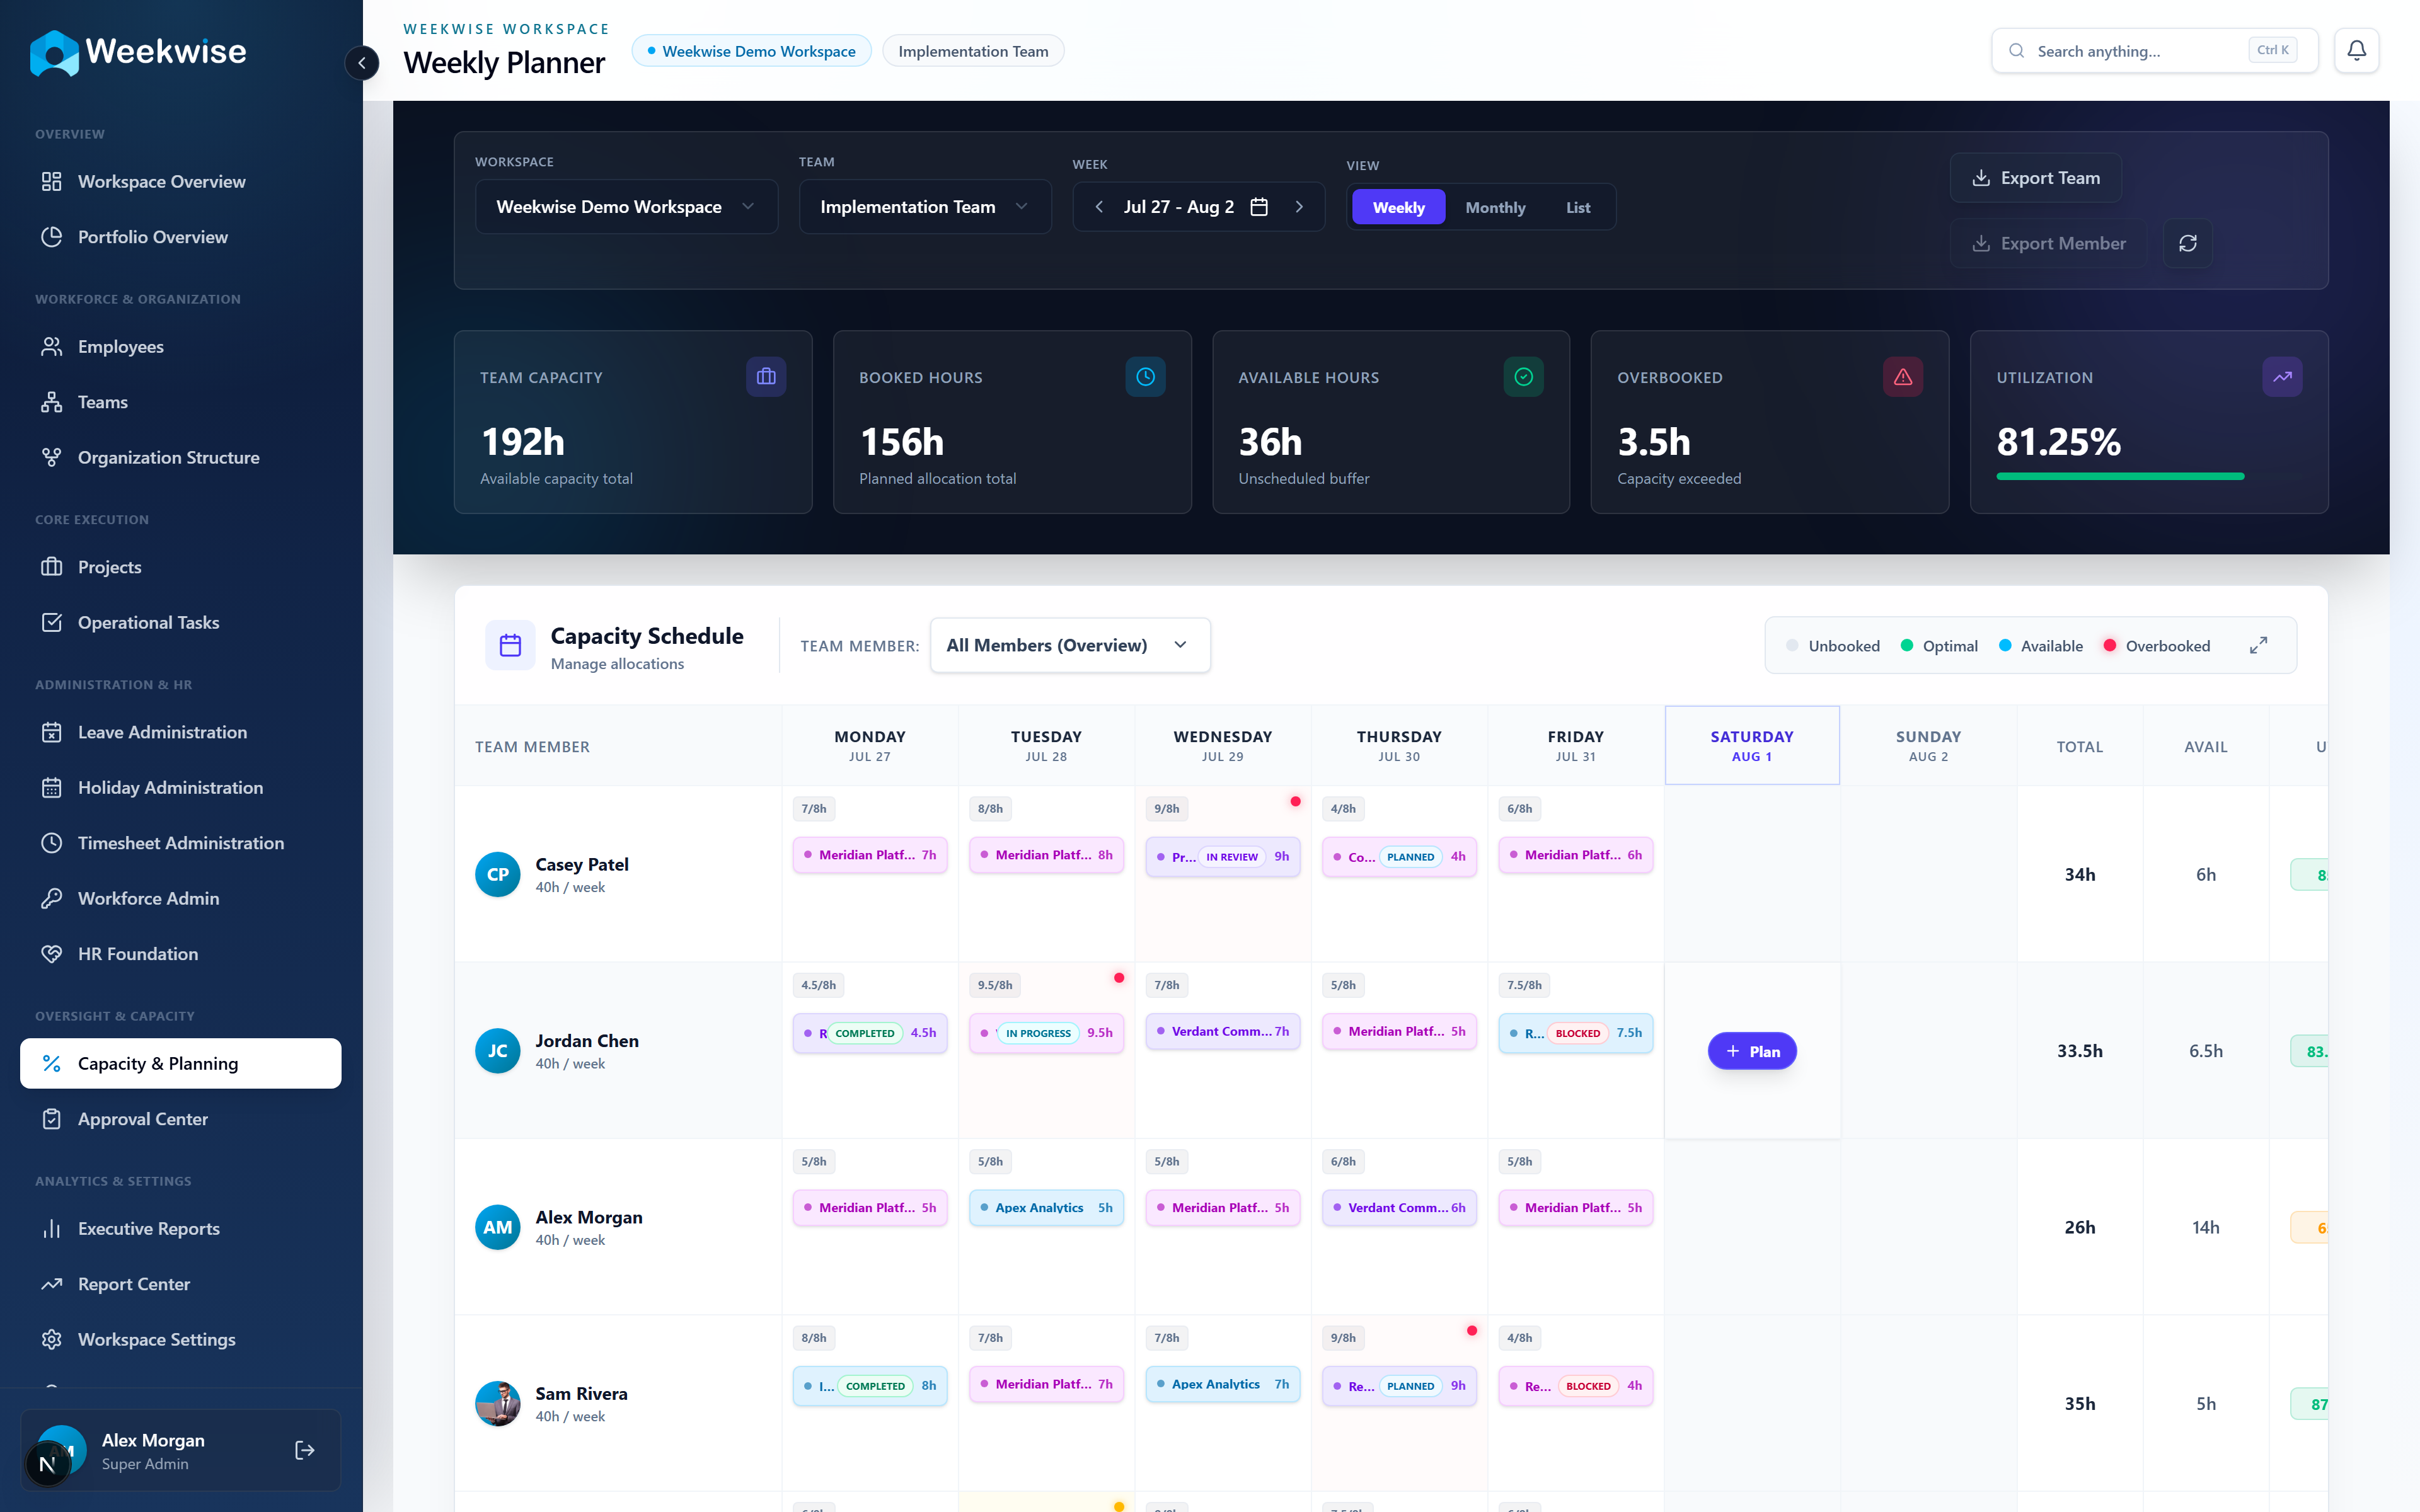Open Executive Reports in the sidebar

tap(180, 1229)
